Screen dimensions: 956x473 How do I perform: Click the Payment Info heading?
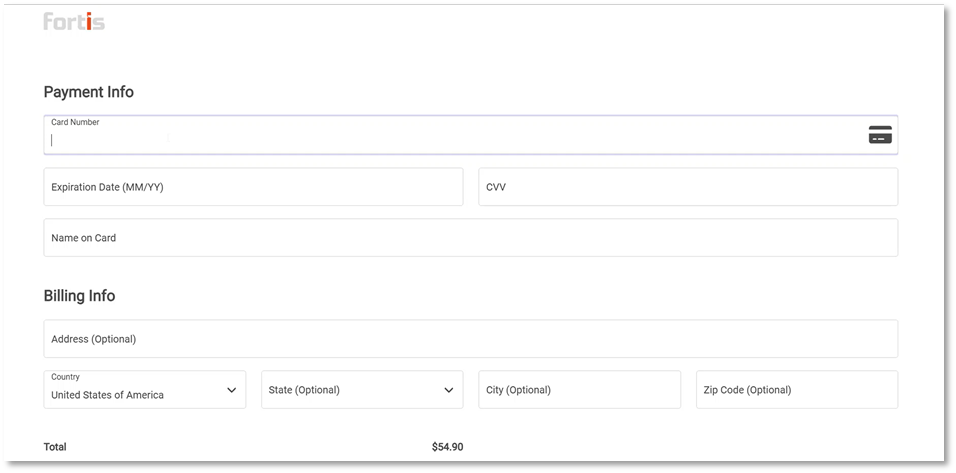tap(88, 92)
